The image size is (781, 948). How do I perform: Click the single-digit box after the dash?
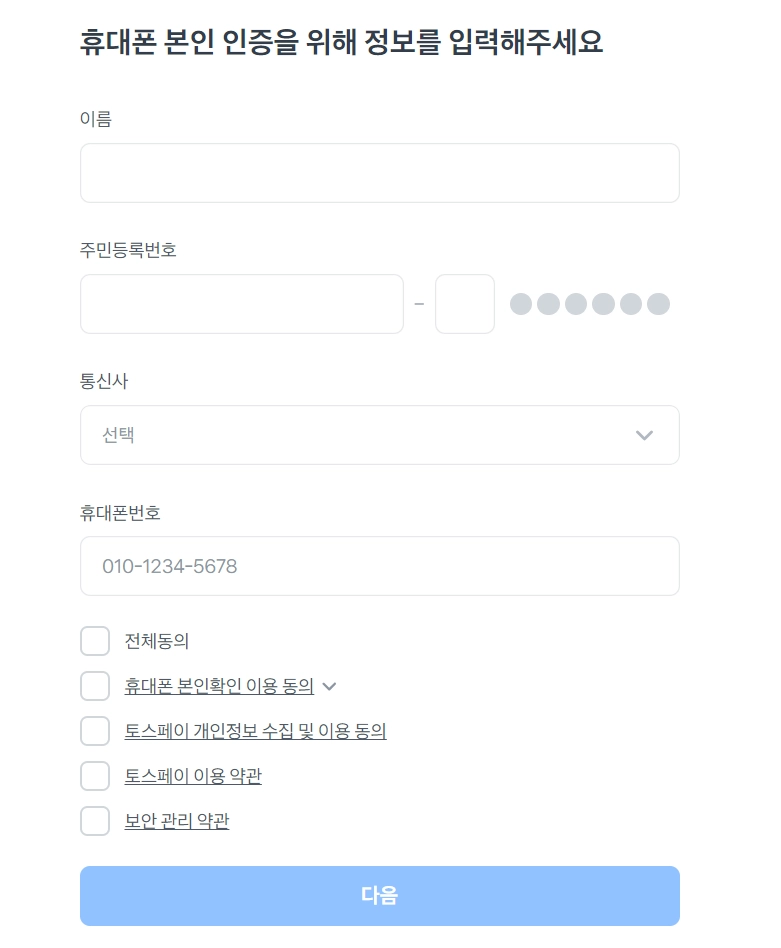click(465, 304)
